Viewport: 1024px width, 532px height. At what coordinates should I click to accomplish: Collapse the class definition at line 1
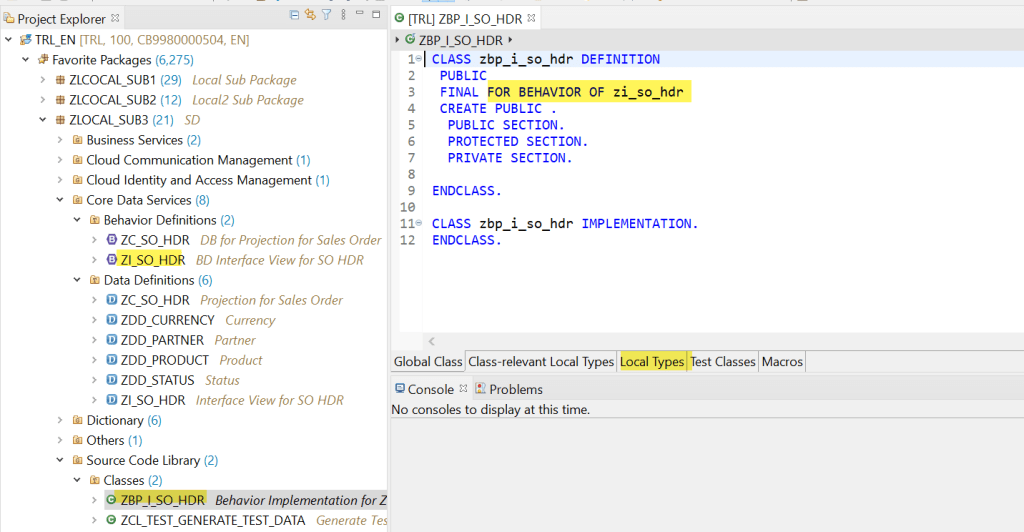click(418, 59)
